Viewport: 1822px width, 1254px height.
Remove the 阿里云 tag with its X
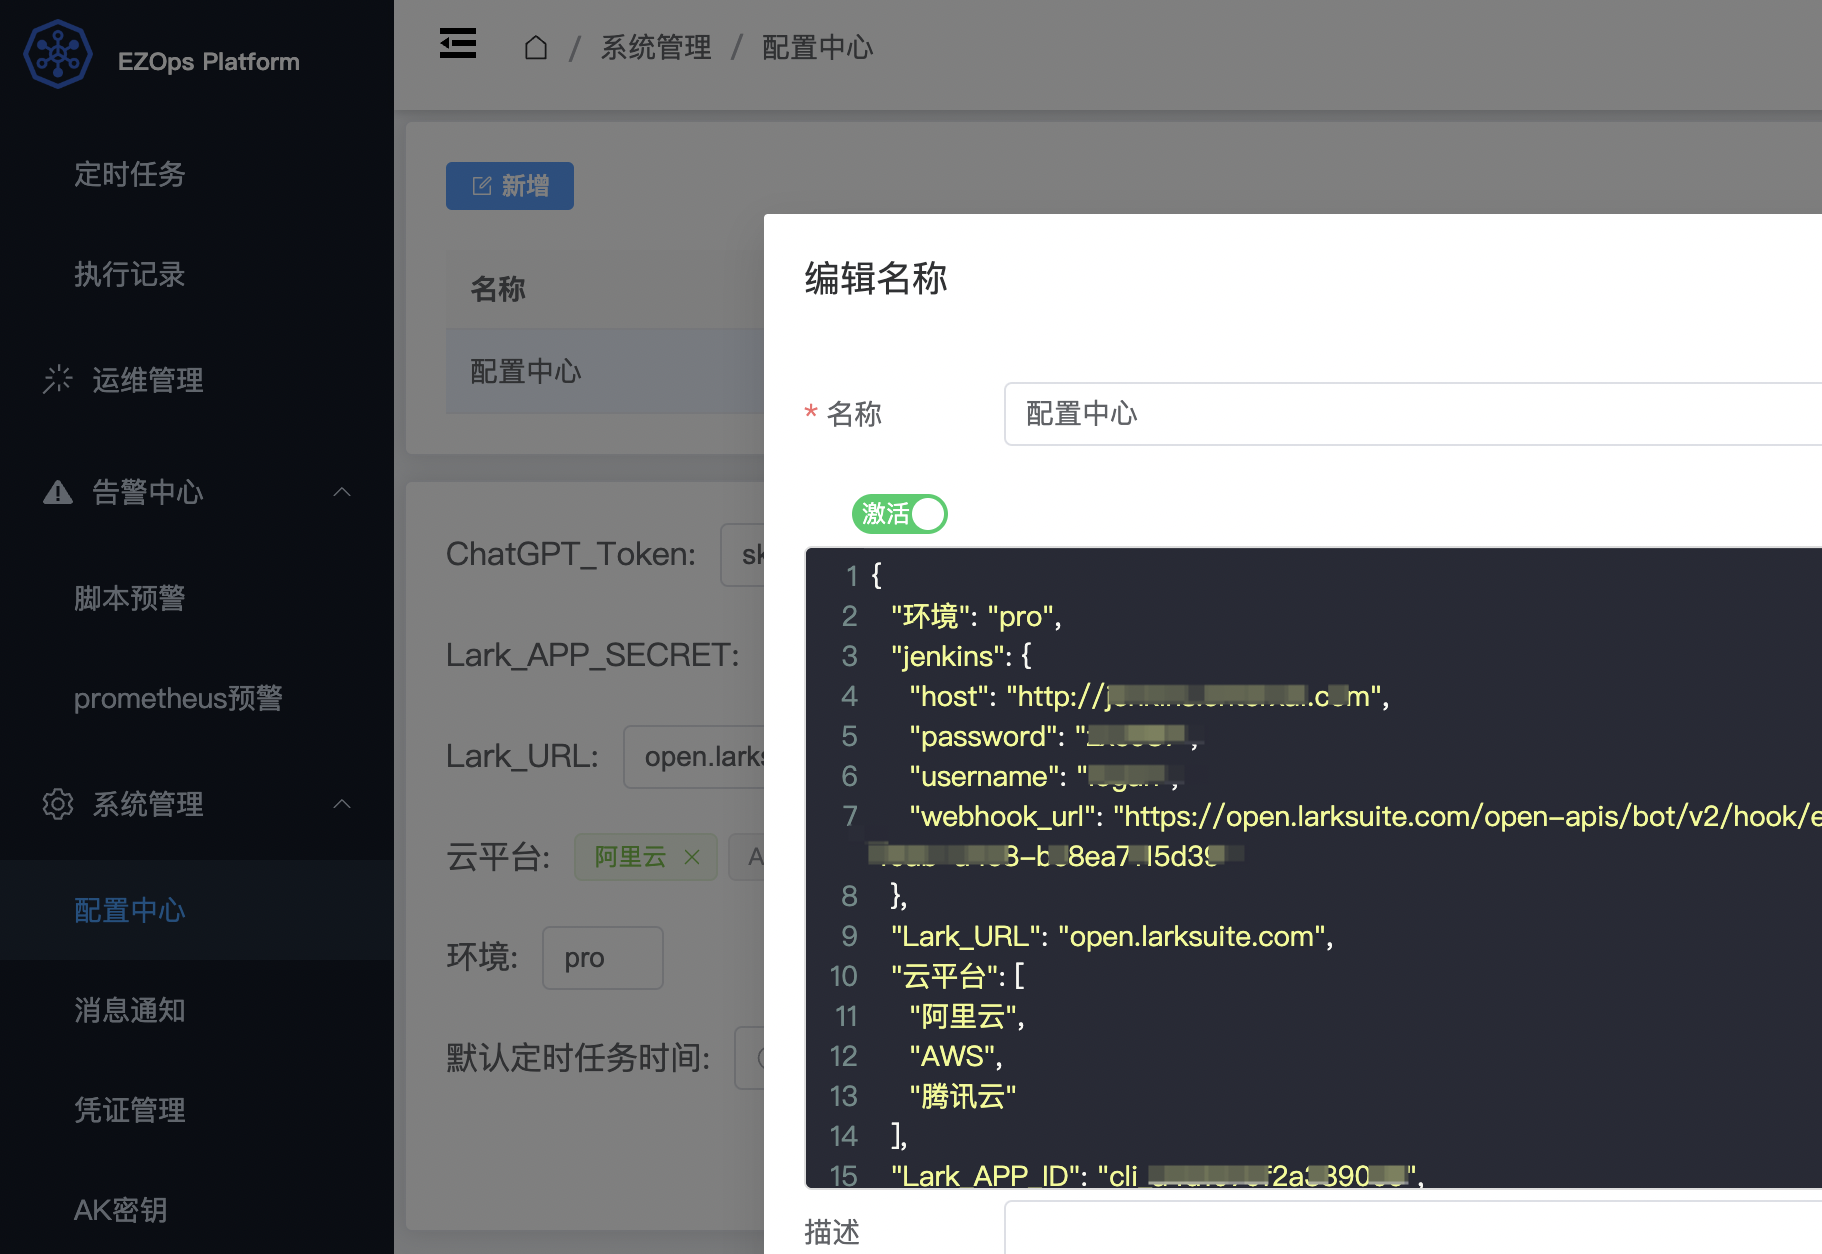click(692, 857)
